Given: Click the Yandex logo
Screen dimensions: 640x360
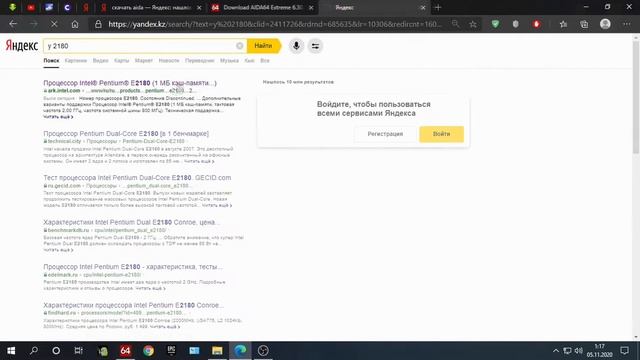Looking at the screenshot, I should click(x=22, y=46).
